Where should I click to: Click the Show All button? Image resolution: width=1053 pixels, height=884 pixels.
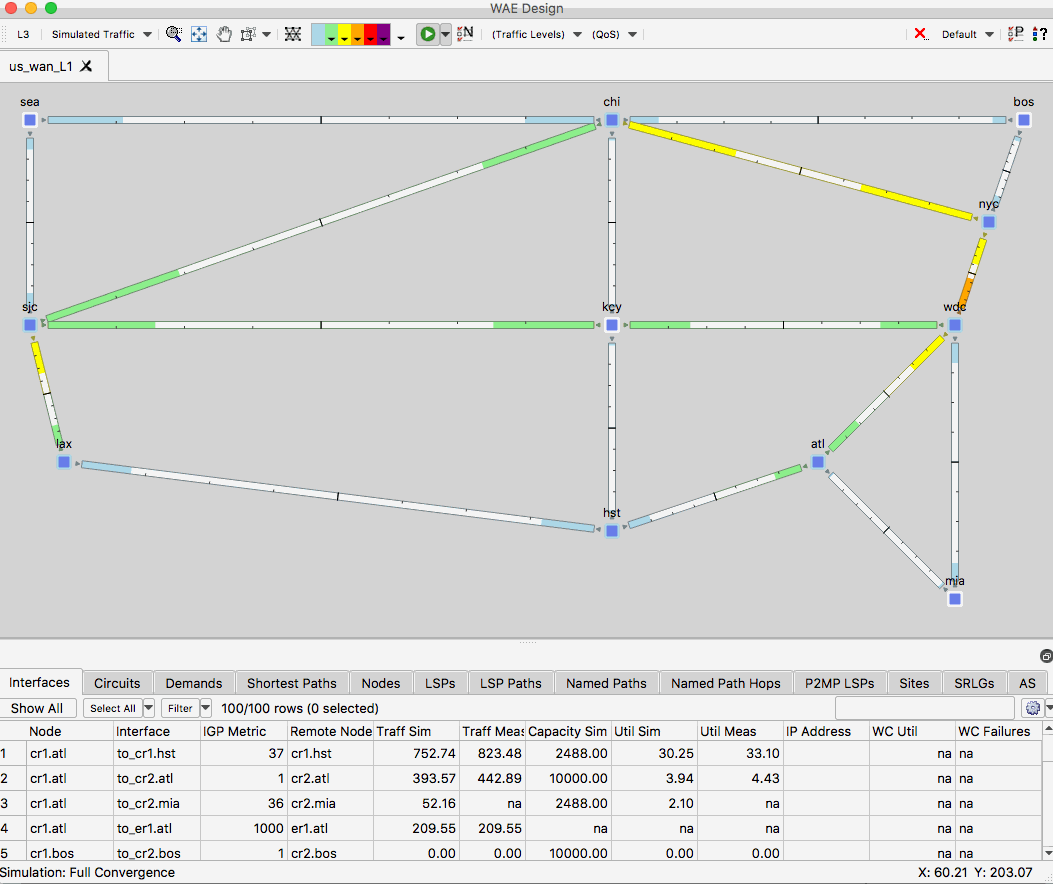pyautogui.click(x=37, y=708)
